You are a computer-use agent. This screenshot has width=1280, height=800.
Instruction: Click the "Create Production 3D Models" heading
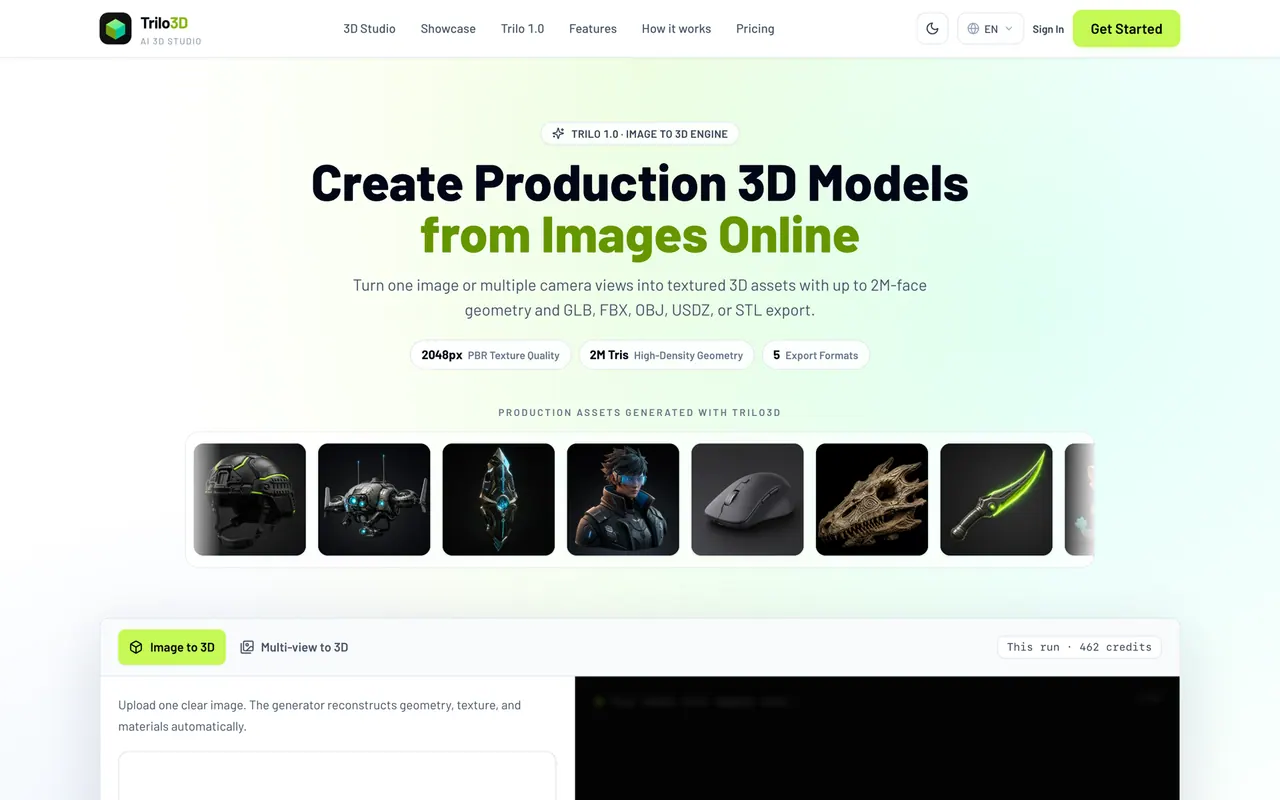pos(640,183)
